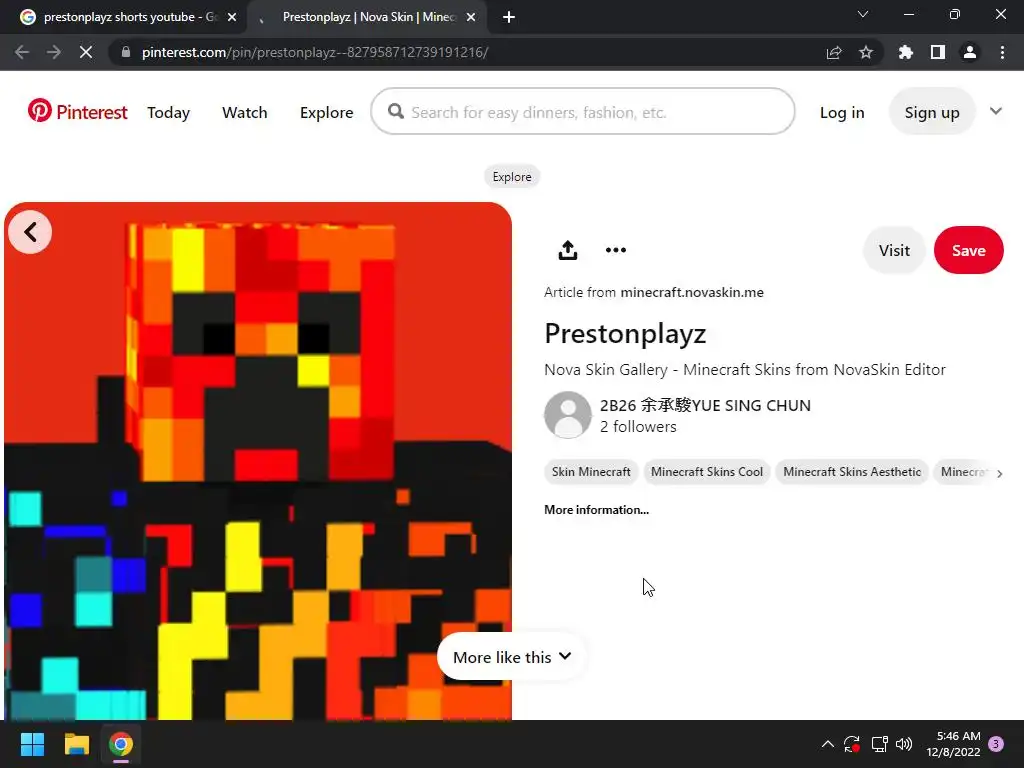1024x768 pixels.
Task: Open the network tray icon
Action: point(879,744)
